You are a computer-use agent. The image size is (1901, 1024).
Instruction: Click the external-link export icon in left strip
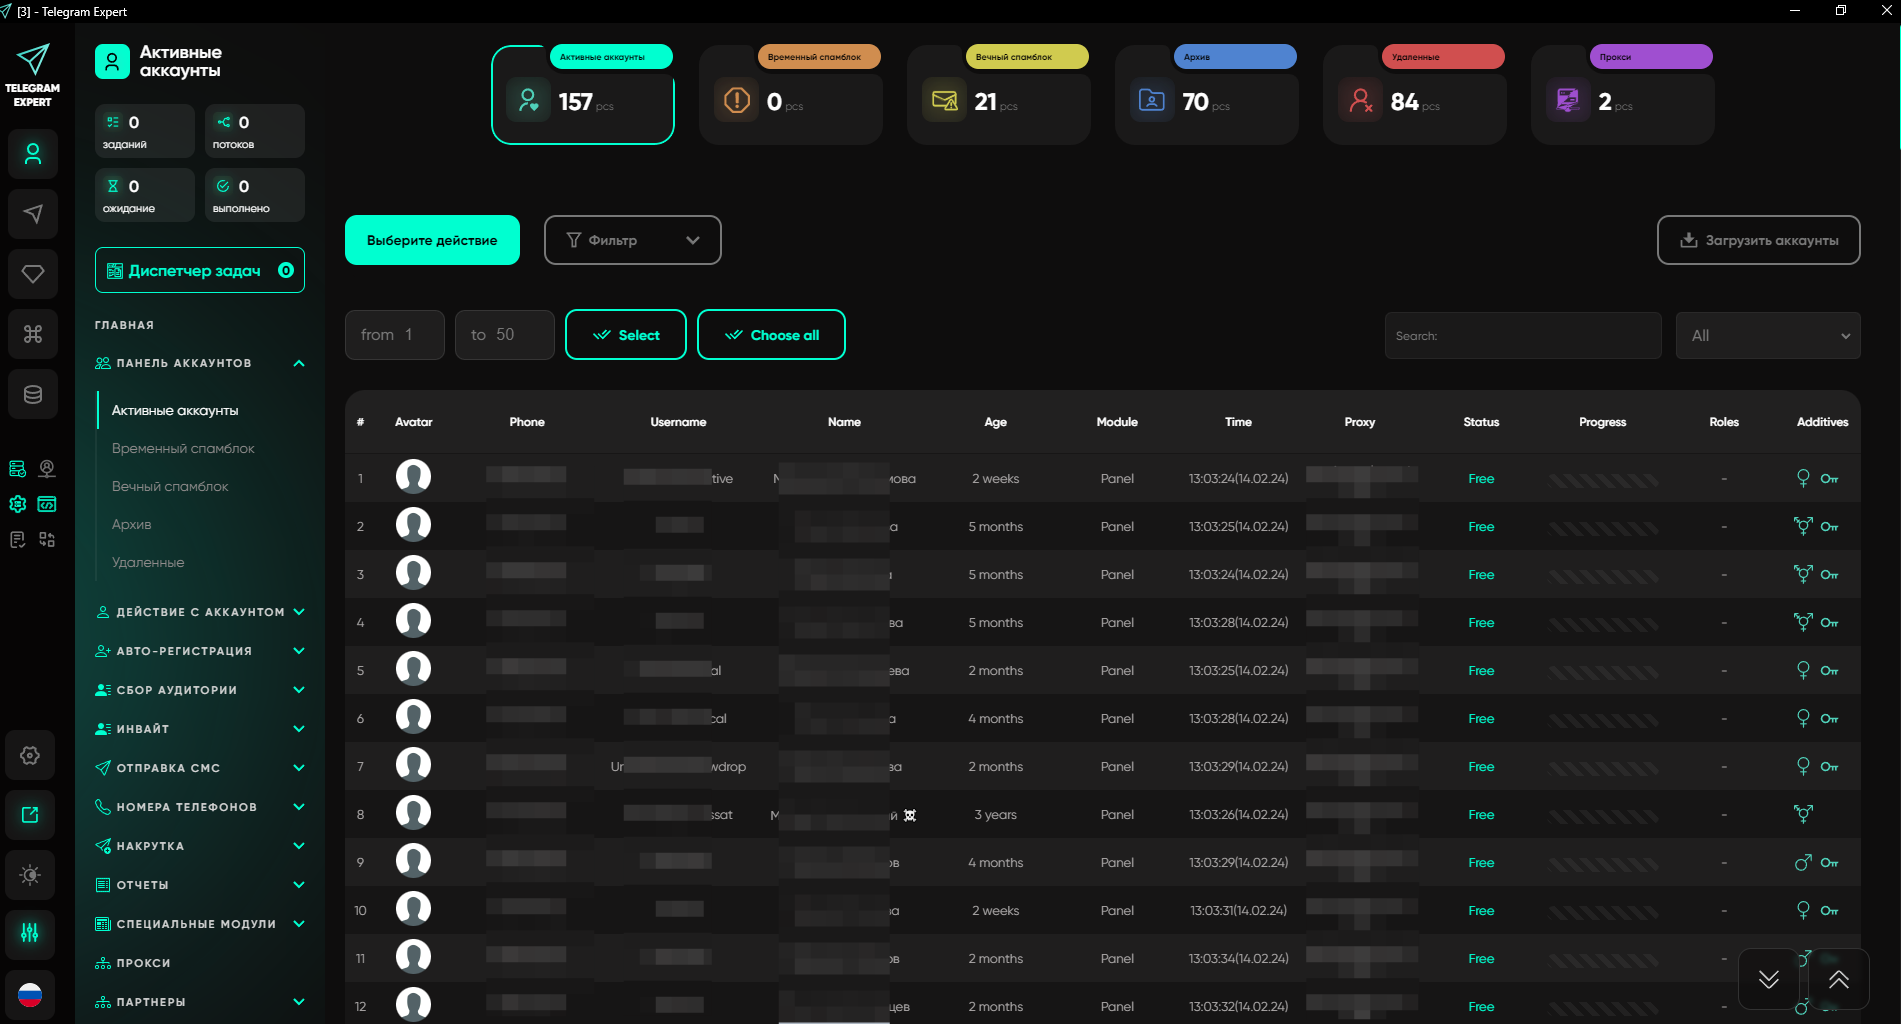[30, 815]
